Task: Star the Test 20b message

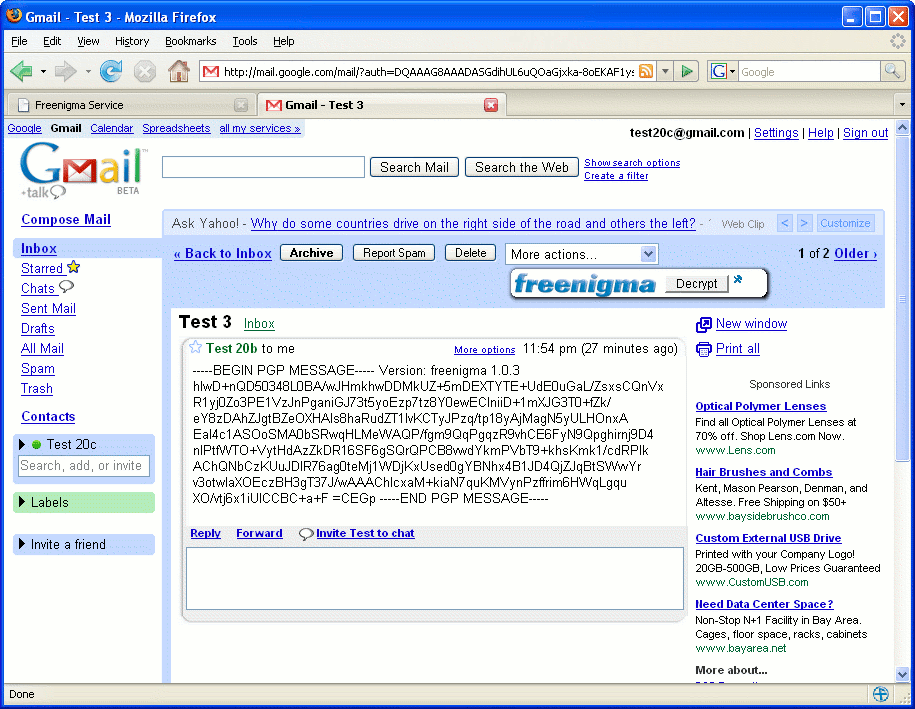Action: pos(195,347)
